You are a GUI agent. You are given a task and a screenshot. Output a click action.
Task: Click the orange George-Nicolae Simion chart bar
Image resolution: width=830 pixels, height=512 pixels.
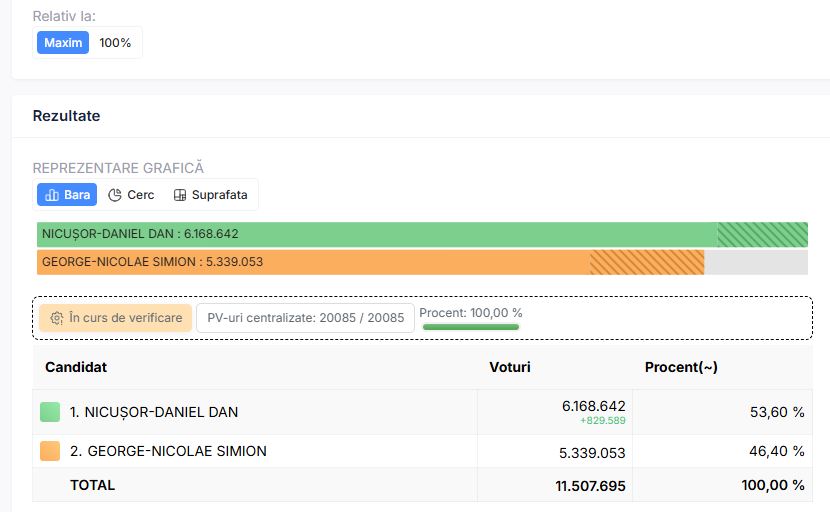(371, 262)
